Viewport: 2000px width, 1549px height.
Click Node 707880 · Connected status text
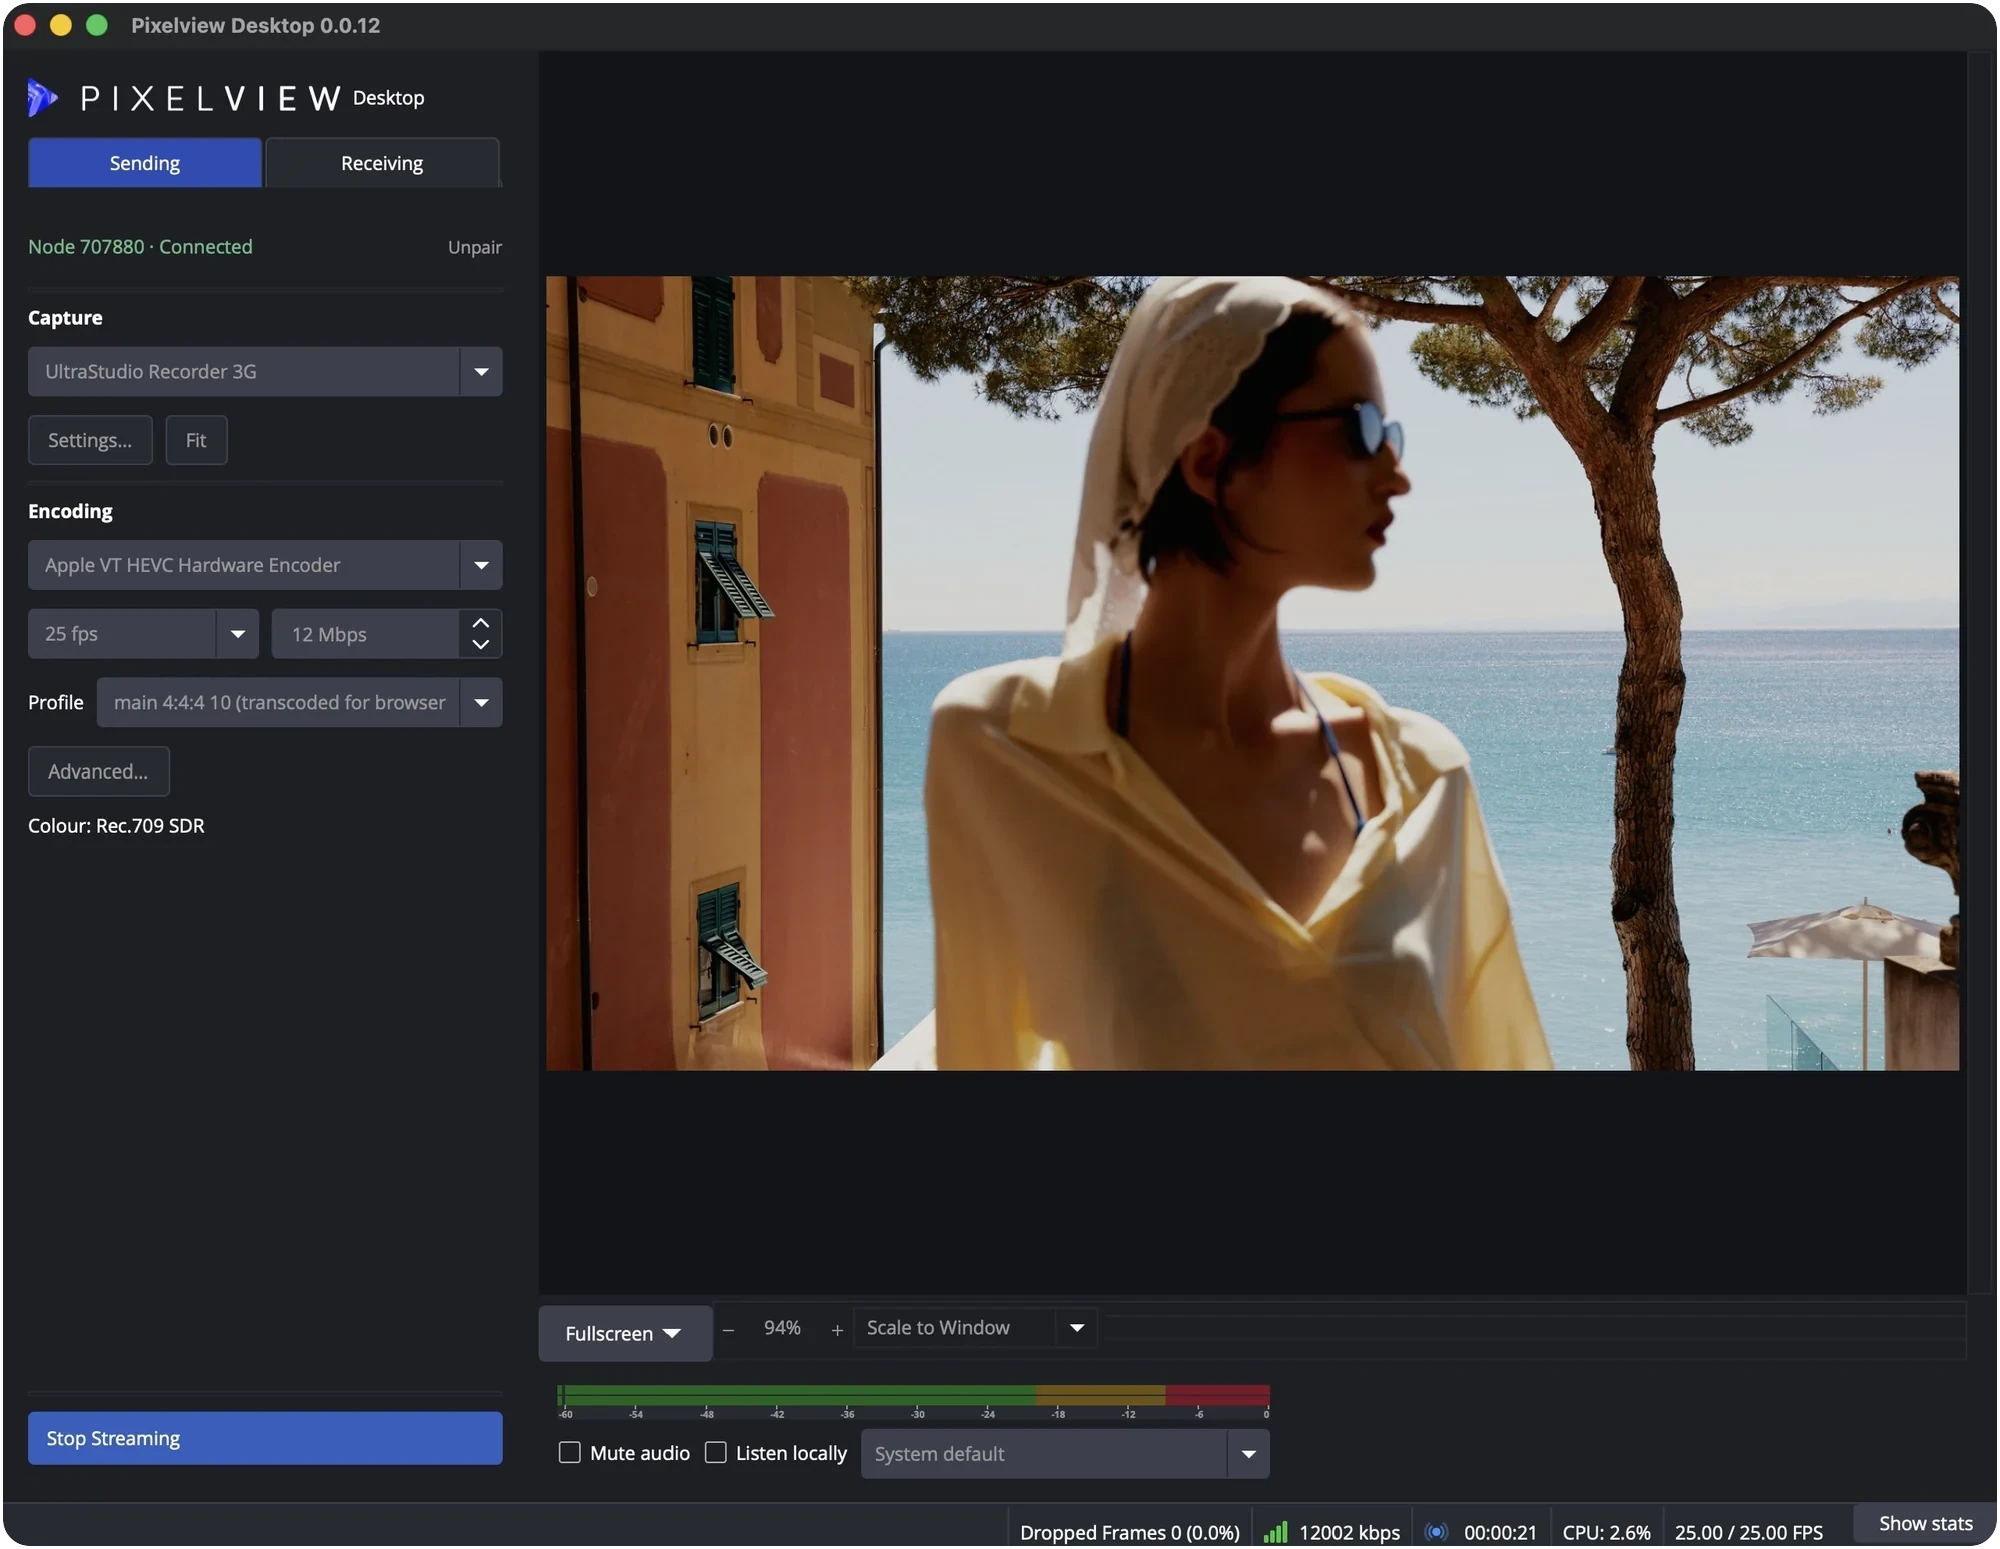click(140, 246)
